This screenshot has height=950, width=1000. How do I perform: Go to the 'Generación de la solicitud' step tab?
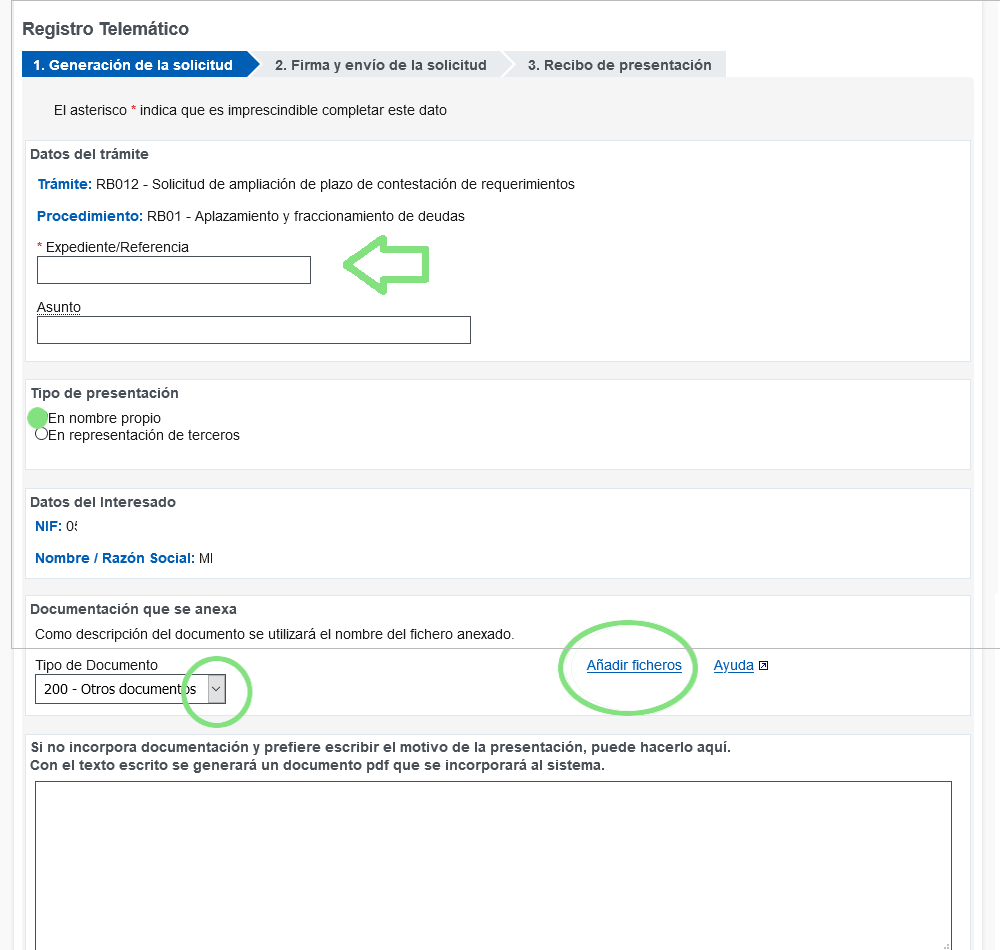pos(133,65)
